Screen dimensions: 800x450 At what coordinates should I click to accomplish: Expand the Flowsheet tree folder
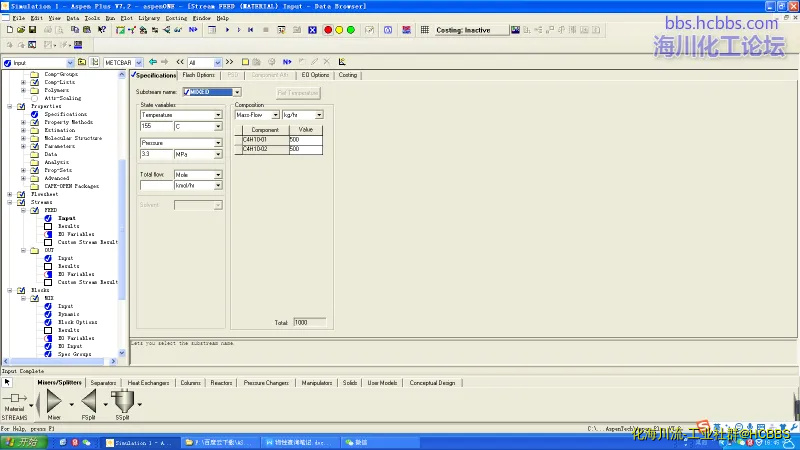coord(10,194)
